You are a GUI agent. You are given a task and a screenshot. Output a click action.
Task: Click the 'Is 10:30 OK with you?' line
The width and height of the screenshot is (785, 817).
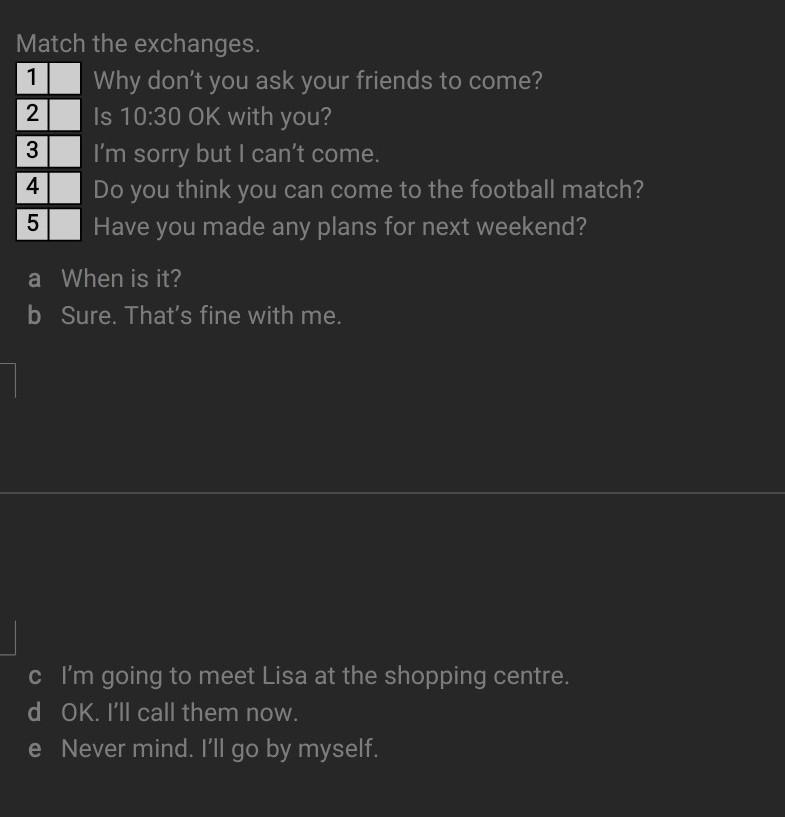[212, 117]
